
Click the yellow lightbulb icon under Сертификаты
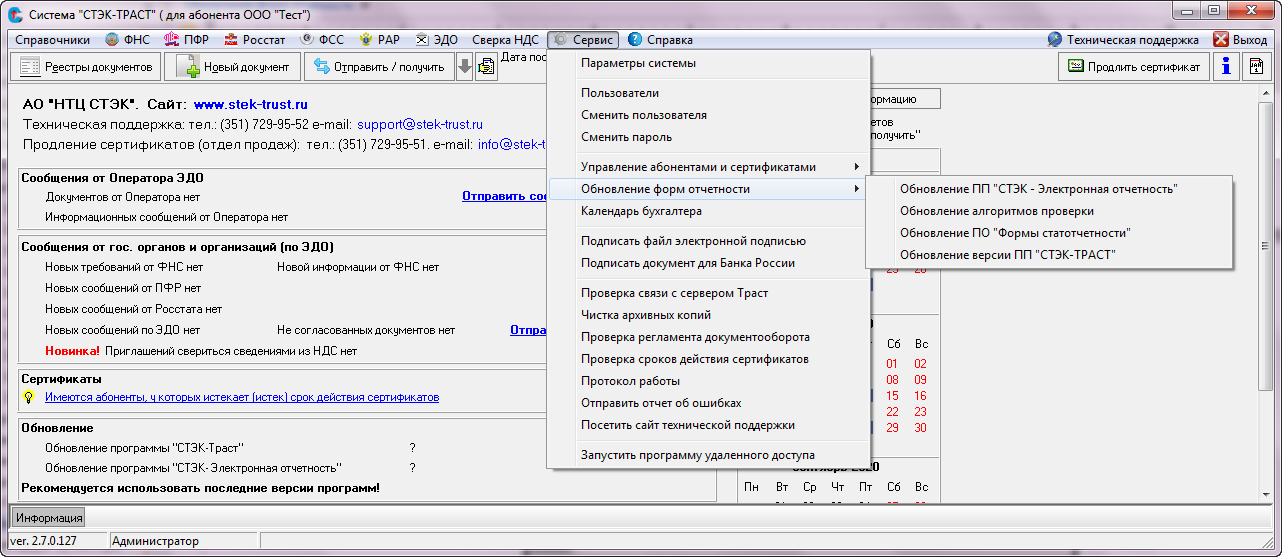point(29,397)
